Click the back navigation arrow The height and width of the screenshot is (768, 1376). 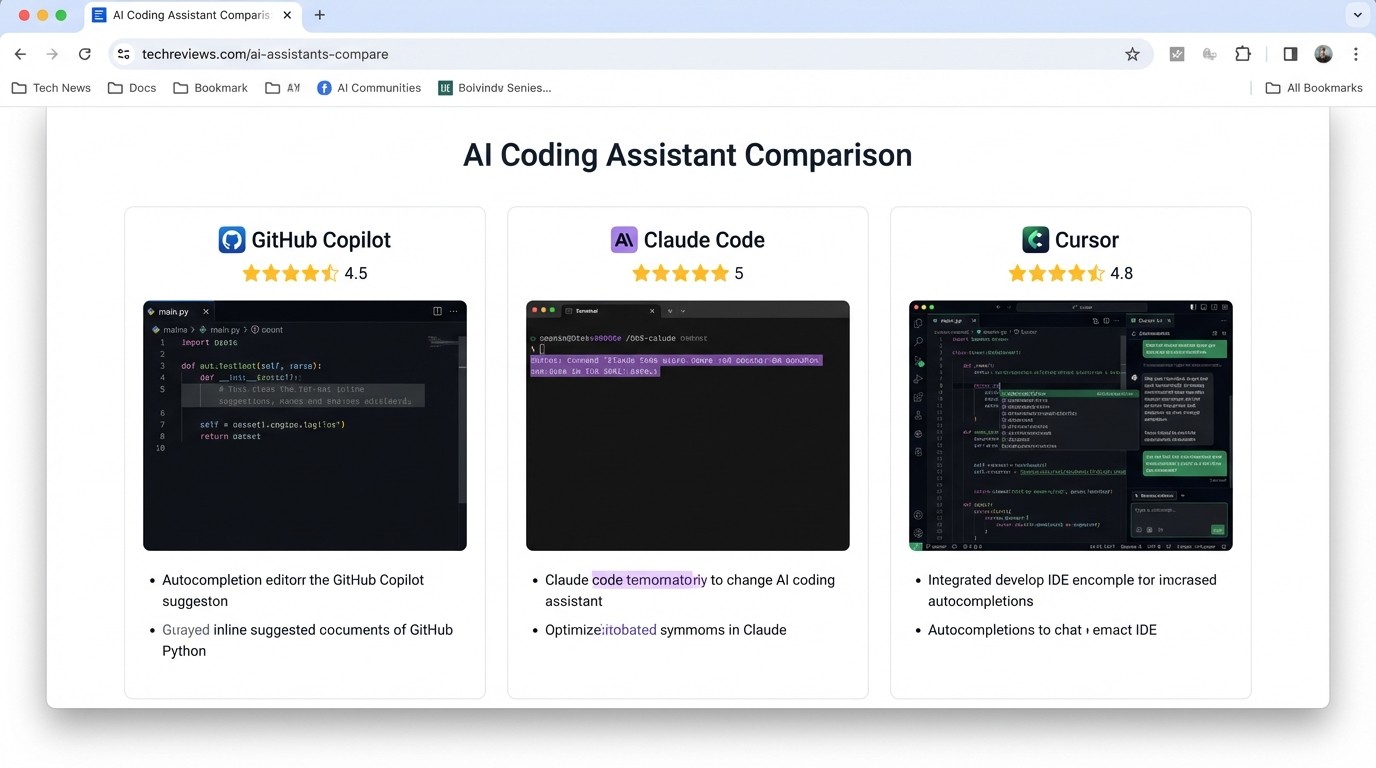click(20, 54)
